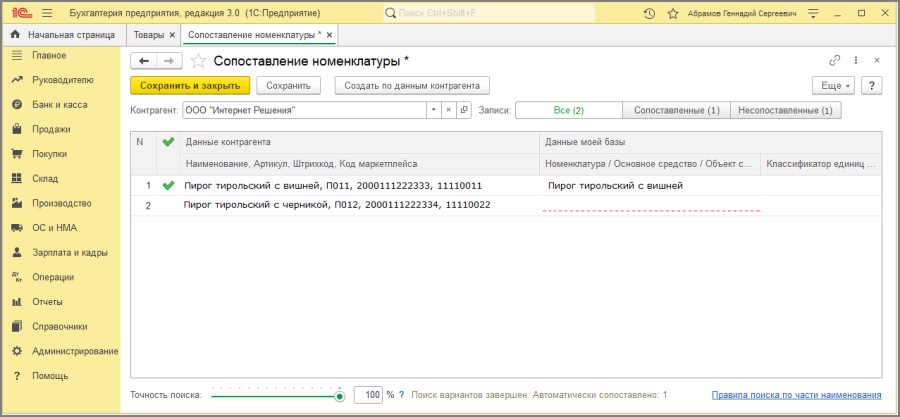This screenshot has height=417, width=900.
Task: Click green checkmark in row 1
Action: (x=168, y=185)
